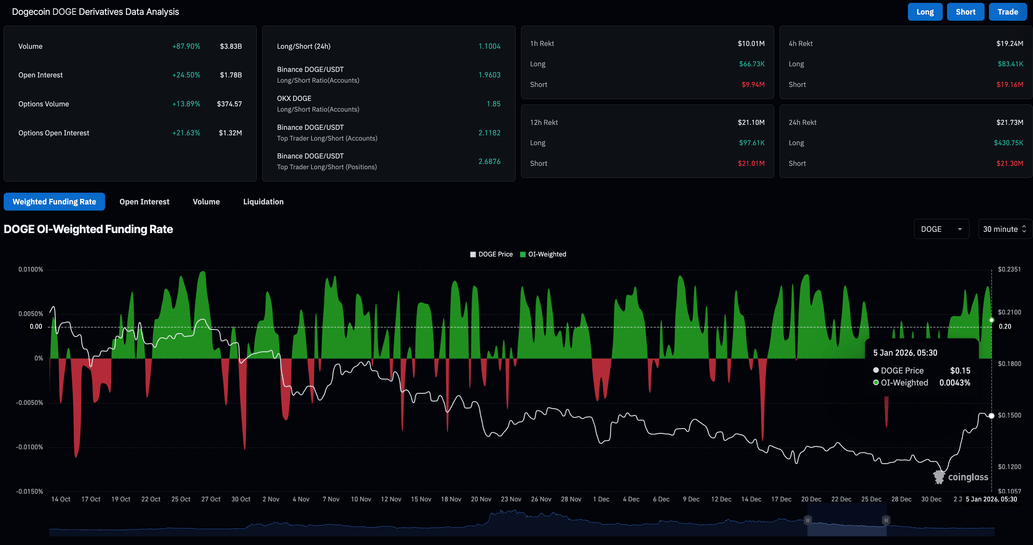This screenshot has height=545, width=1033.
Task: Click the green OI-Weighted legend swatch
Action: [523, 255]
